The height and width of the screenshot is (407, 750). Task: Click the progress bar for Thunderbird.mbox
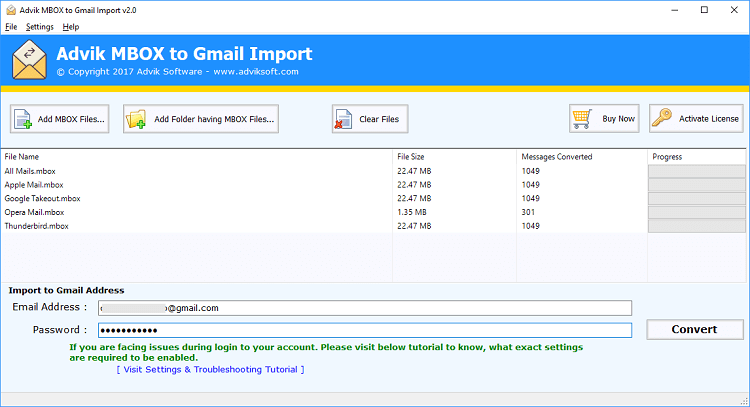[696, 226]
